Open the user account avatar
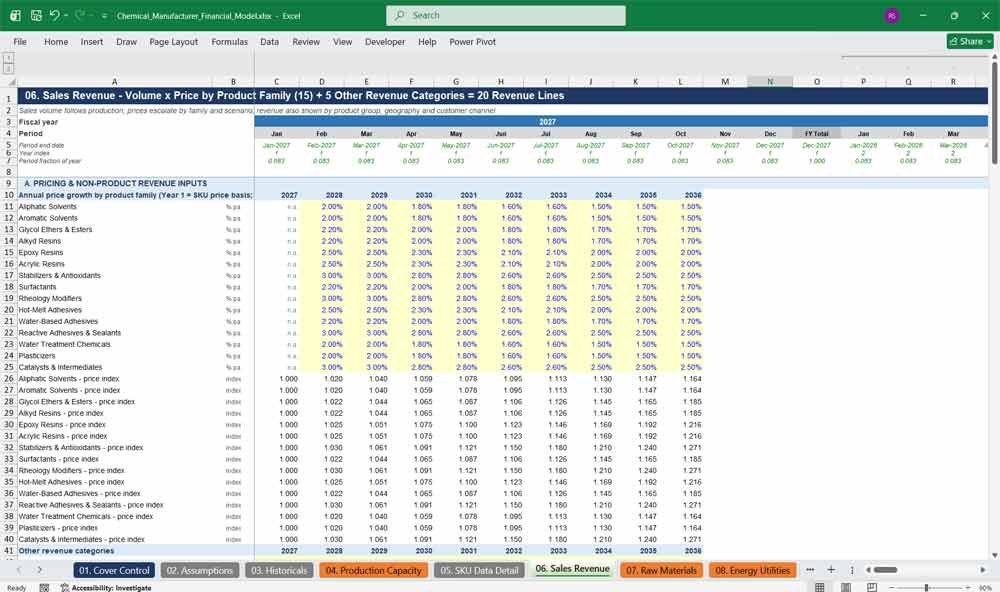Viewport: 1000px width, 592px height. pos(892,16)
